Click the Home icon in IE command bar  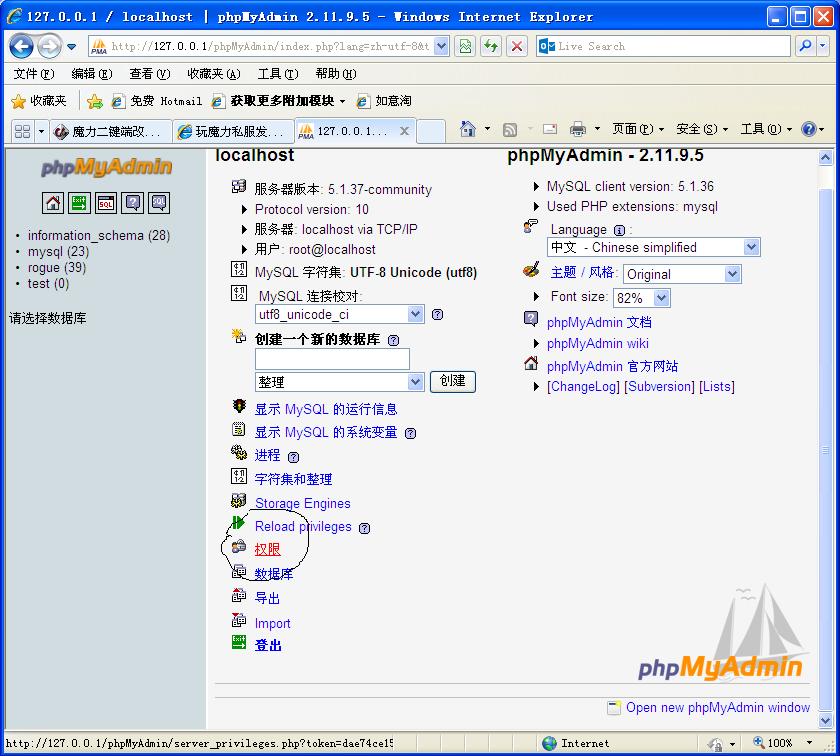(x=467, y=129)
